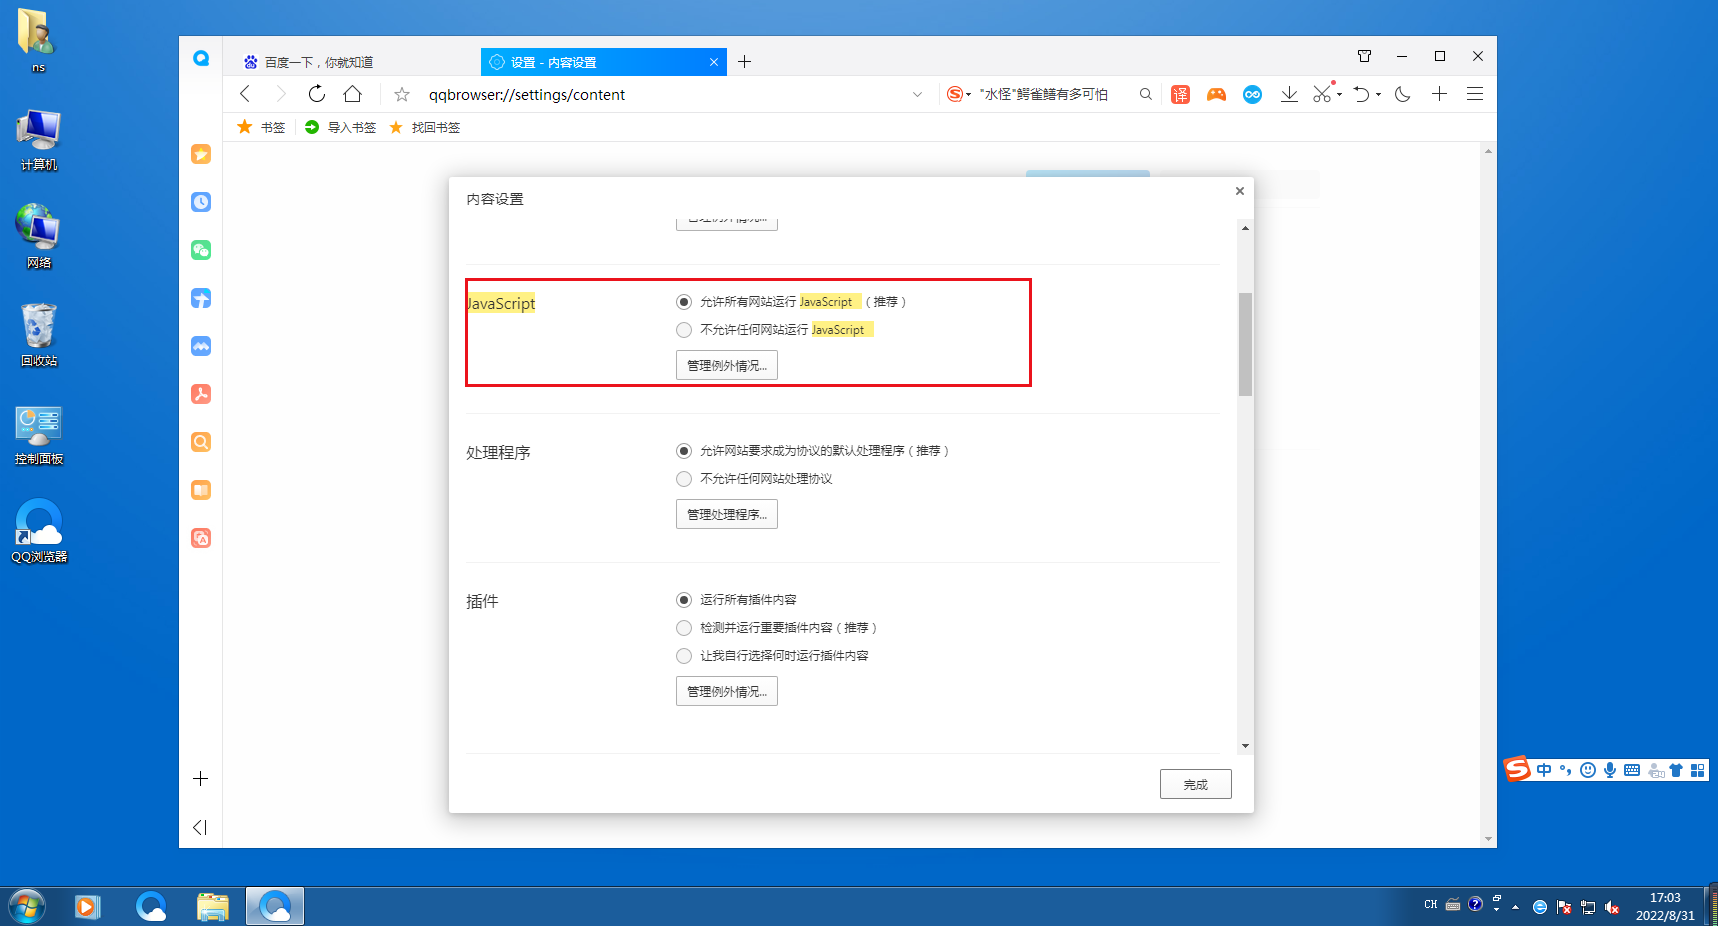The height and width of the screenshot is (926, 1718).
Task: Click the blue infinity icon in toolbar
Action: click(1252, 94)
